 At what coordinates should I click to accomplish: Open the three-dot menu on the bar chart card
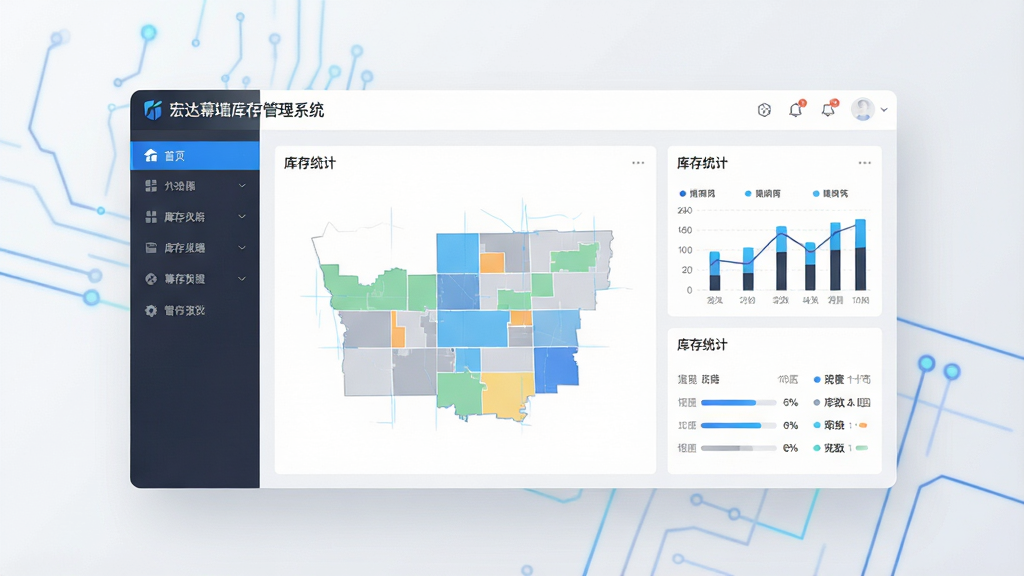pos(865,163)
